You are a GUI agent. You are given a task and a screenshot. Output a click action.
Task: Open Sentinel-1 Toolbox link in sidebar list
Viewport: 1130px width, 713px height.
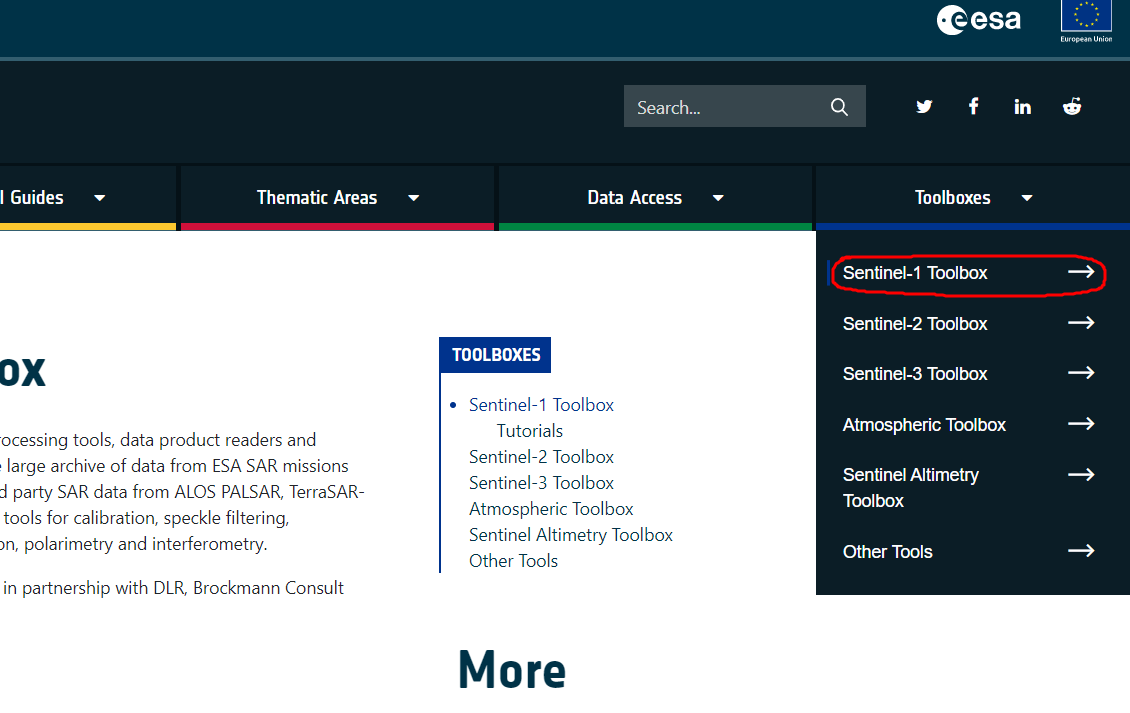tap(541, 404)
